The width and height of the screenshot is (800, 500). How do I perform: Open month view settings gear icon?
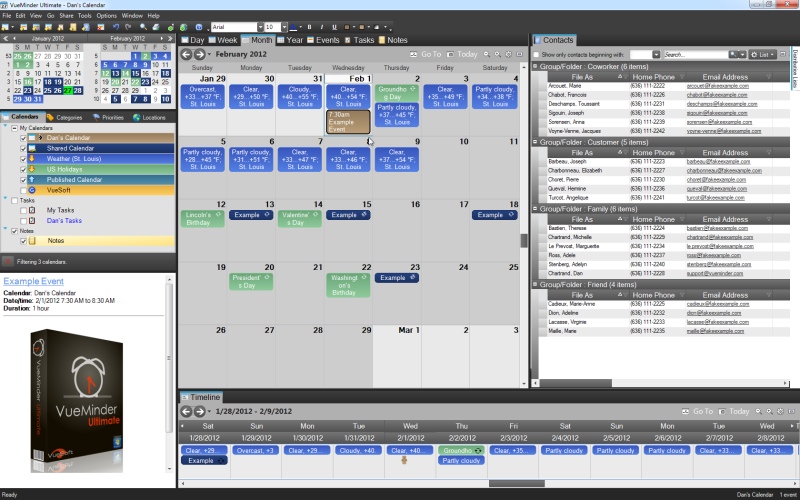[x=508, y=54]
